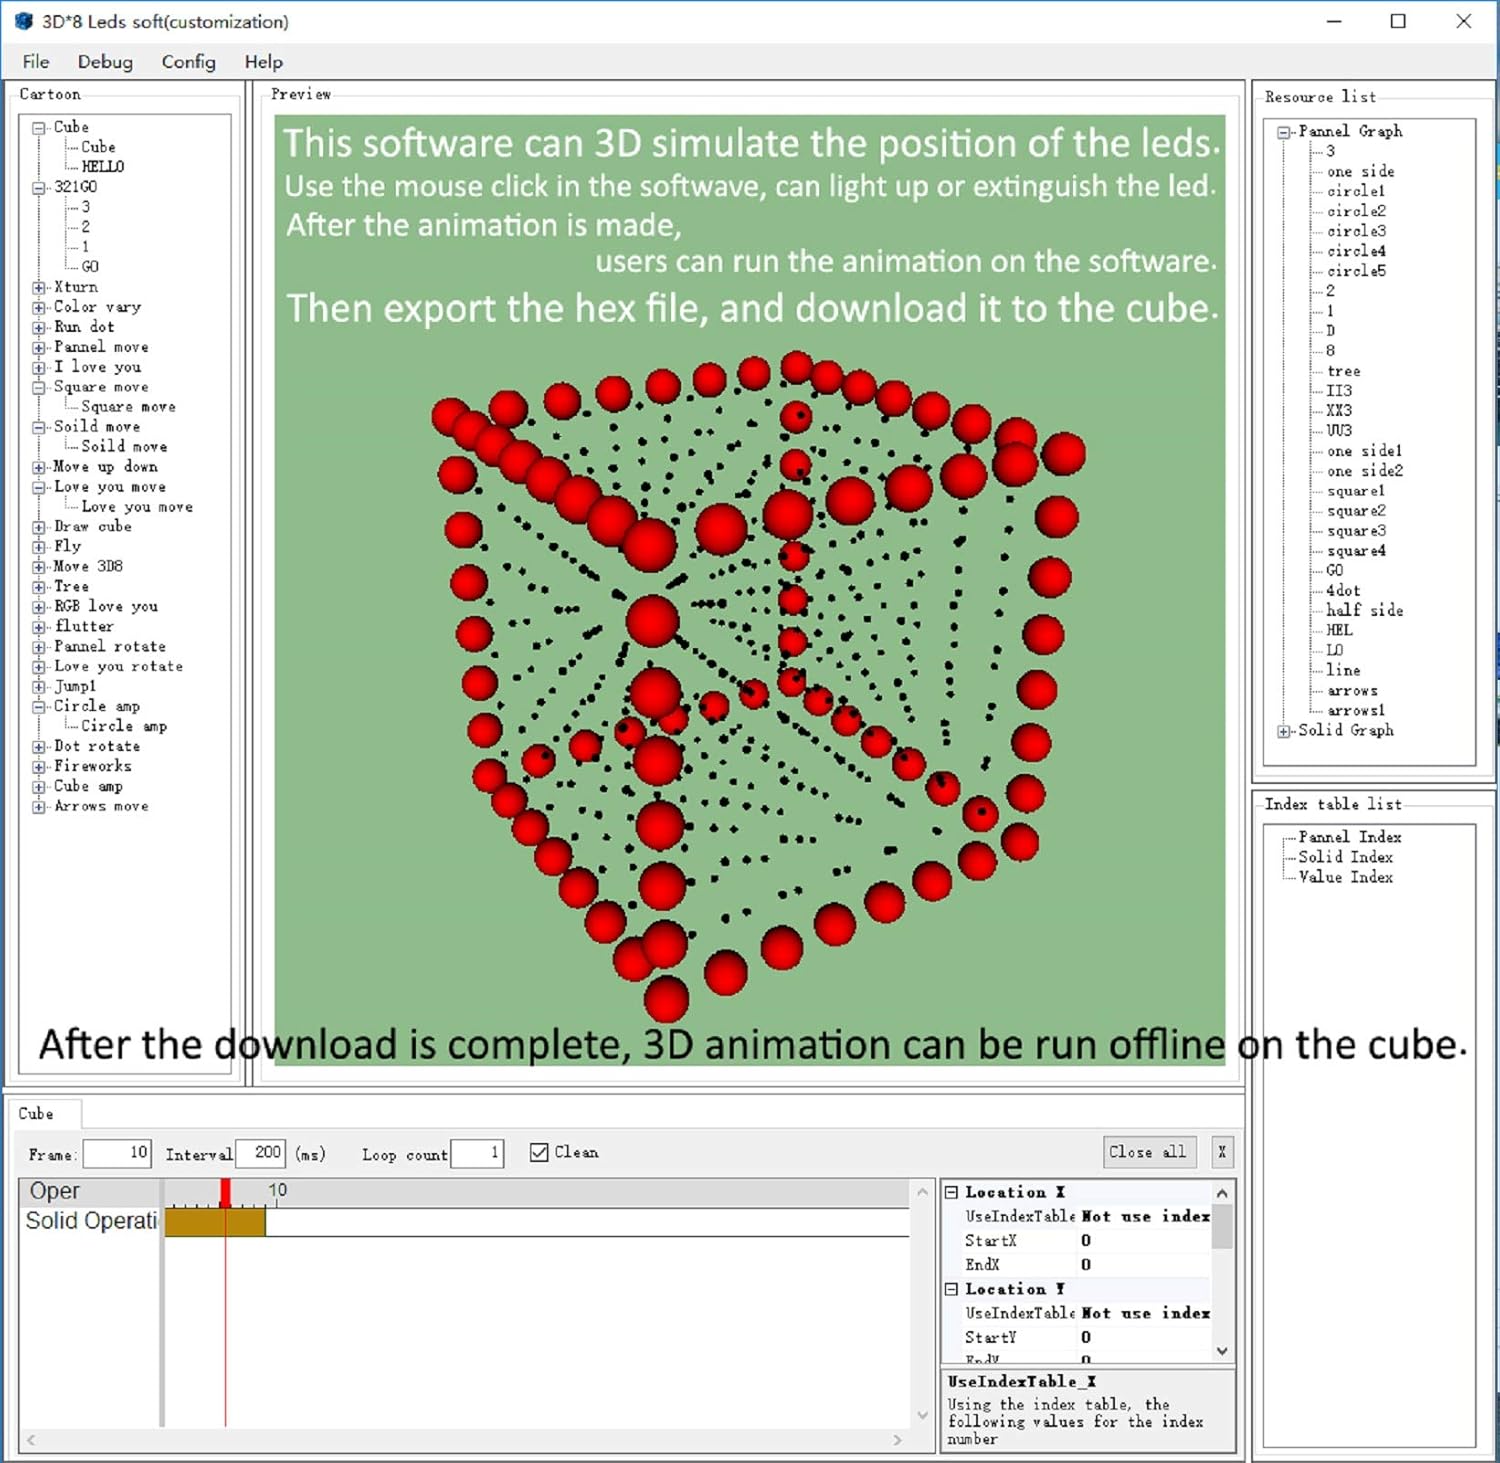Click the red playhead marker on the timeline
This screenshot has height=1463, width=1500.
coord(225,1190)
